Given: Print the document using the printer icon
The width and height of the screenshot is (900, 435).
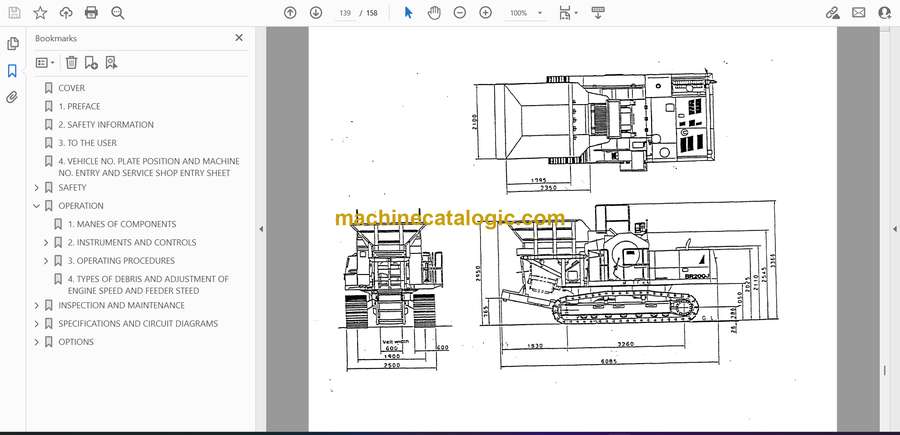Looking at the screenshot, I should point(91,13).
